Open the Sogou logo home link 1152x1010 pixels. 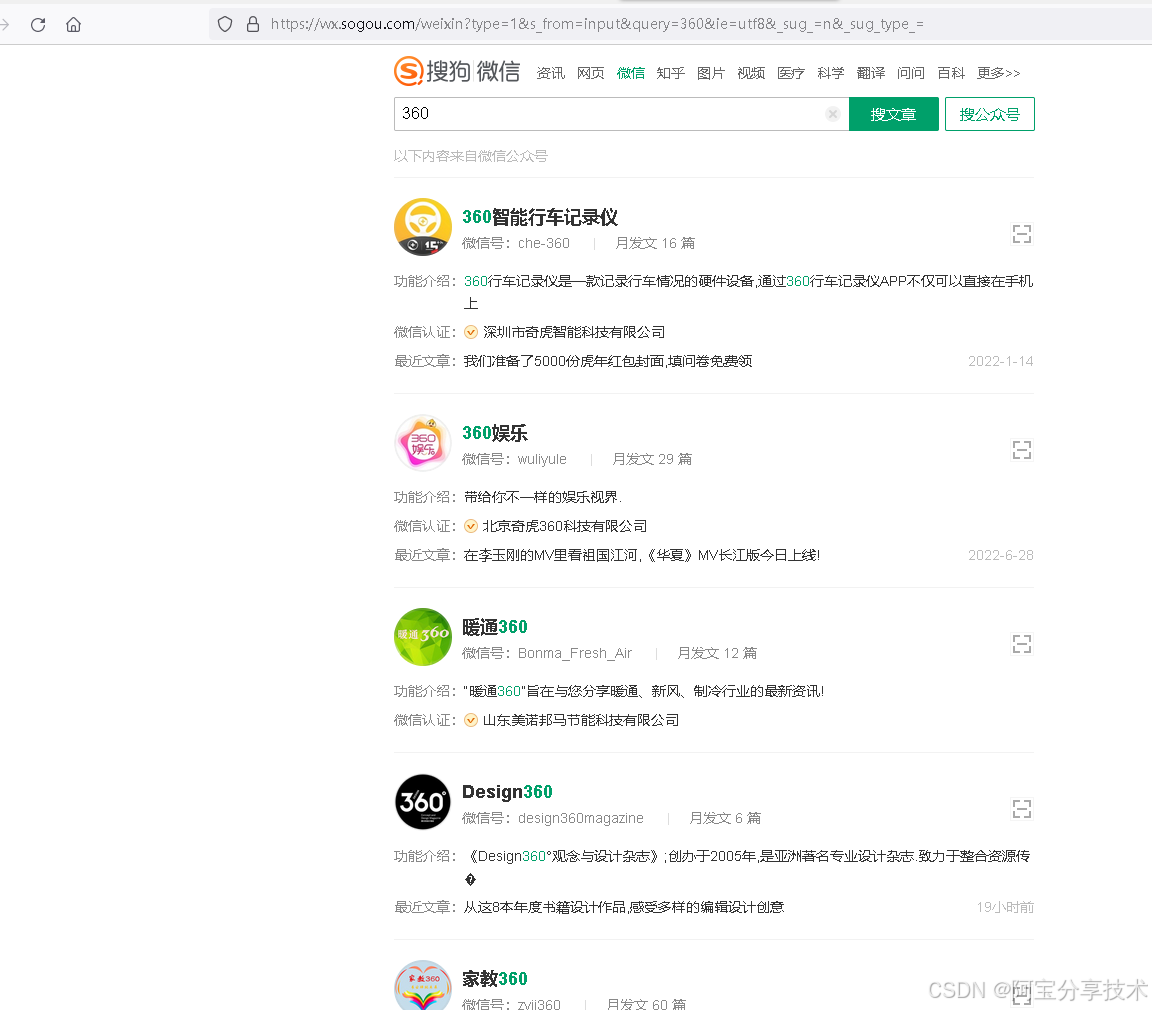tap(457, 71)
